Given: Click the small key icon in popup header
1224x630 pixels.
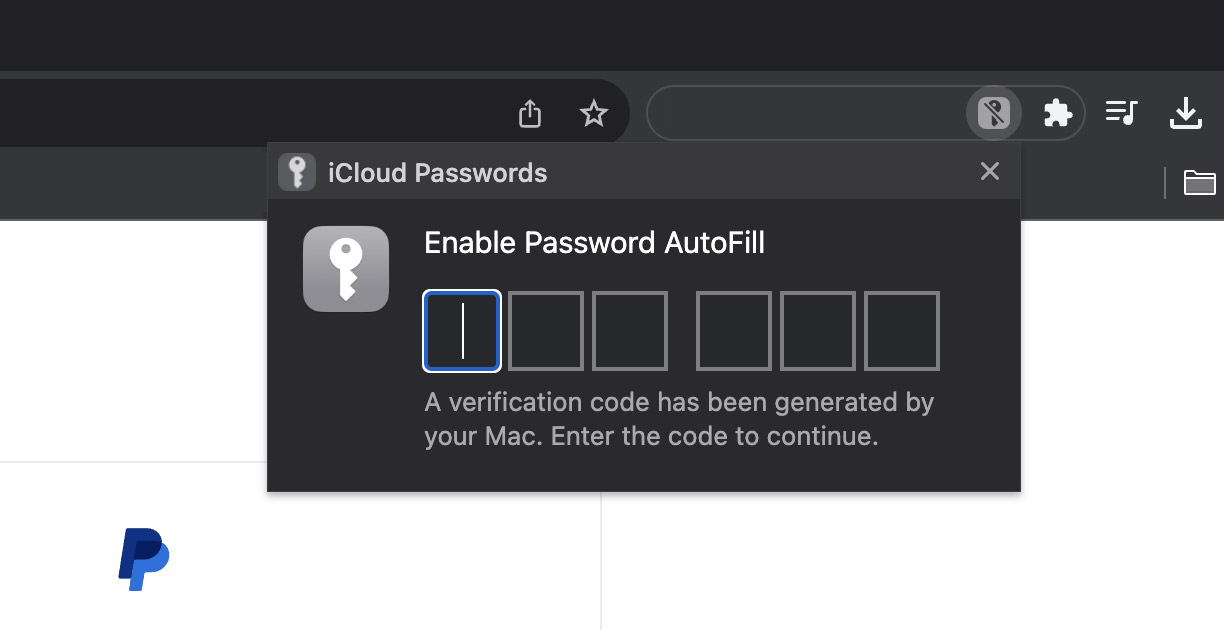Looking at the screenshot, I should [297, 172].
